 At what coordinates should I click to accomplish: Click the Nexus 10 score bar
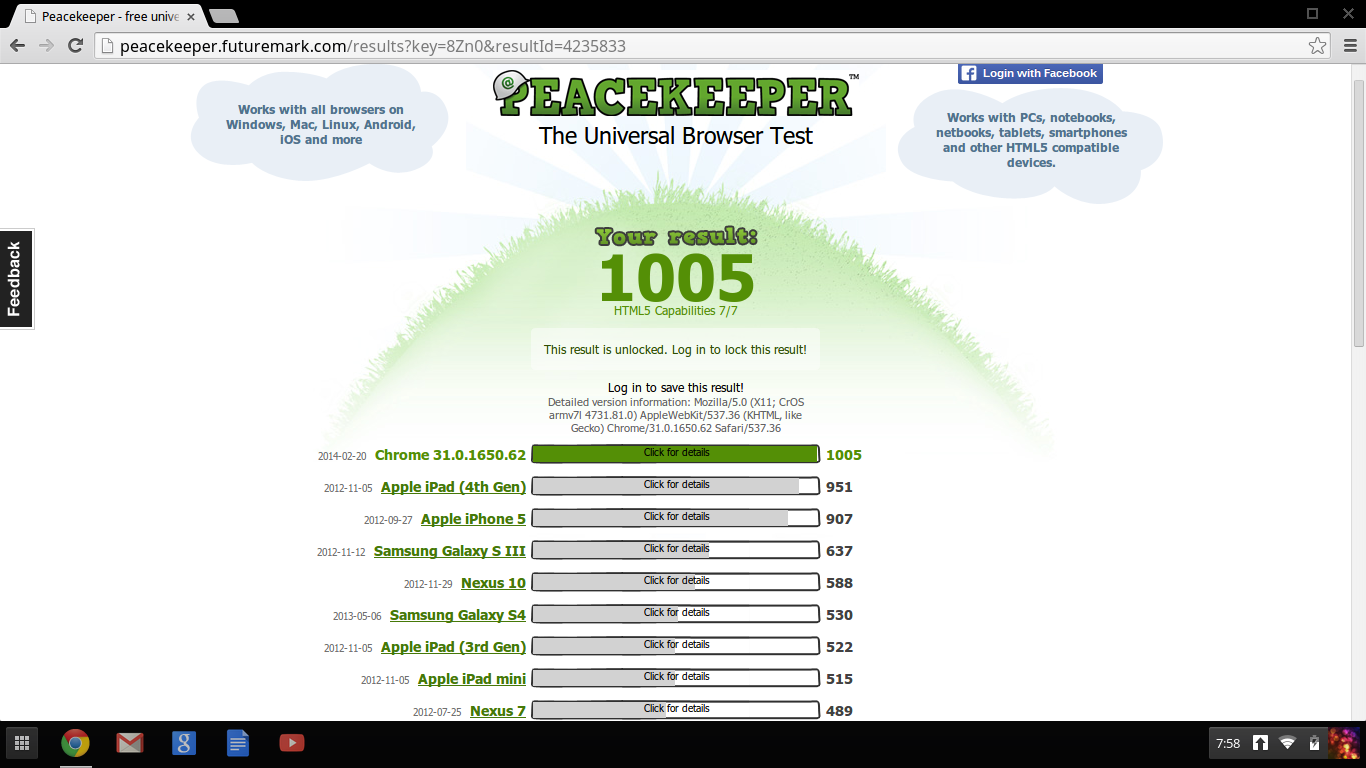[676, 582]
